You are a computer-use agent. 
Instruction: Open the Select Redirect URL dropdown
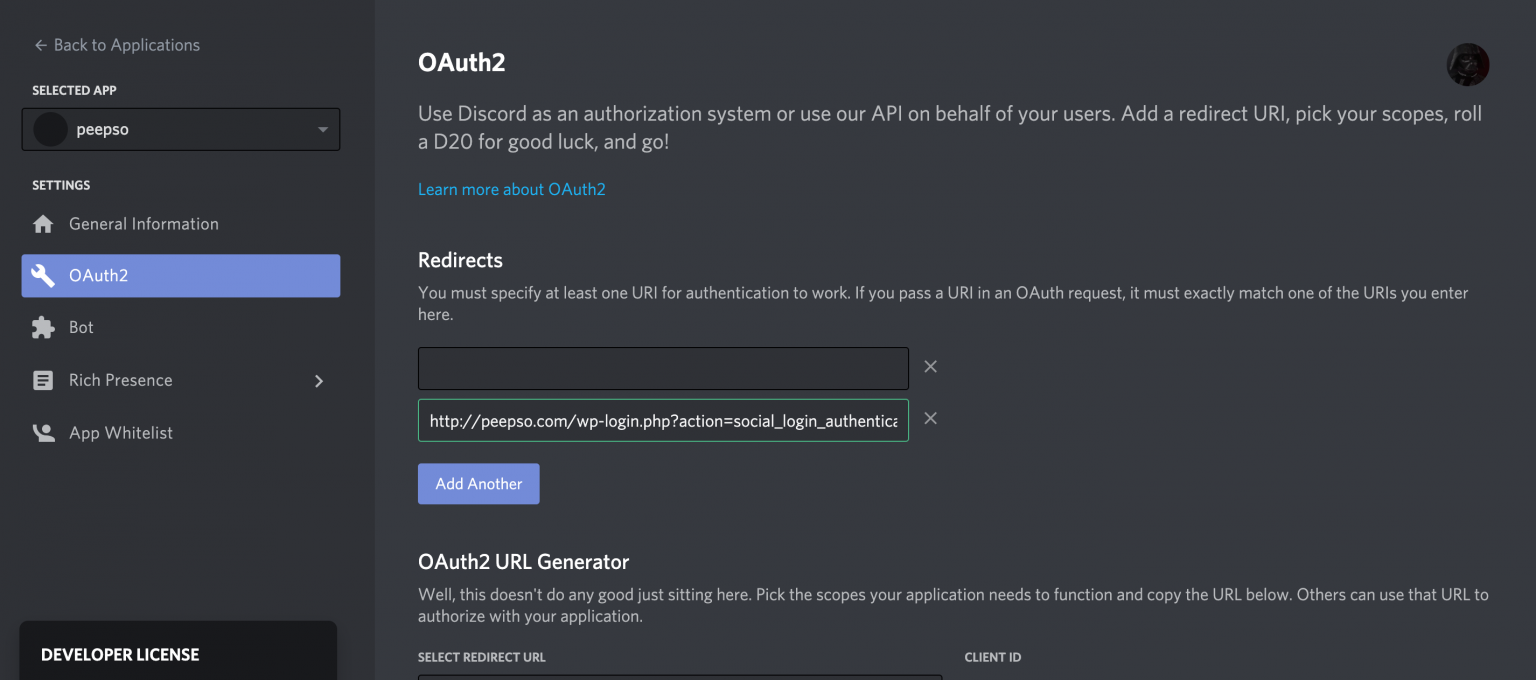(x=680, y=678)
